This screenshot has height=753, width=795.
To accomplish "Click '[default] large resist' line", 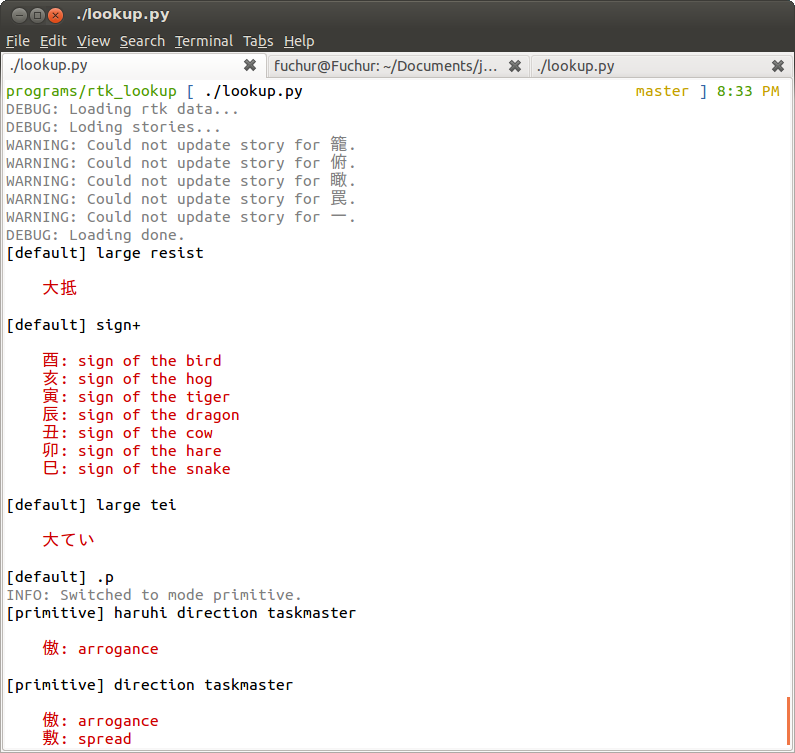I will coord(104,253).
